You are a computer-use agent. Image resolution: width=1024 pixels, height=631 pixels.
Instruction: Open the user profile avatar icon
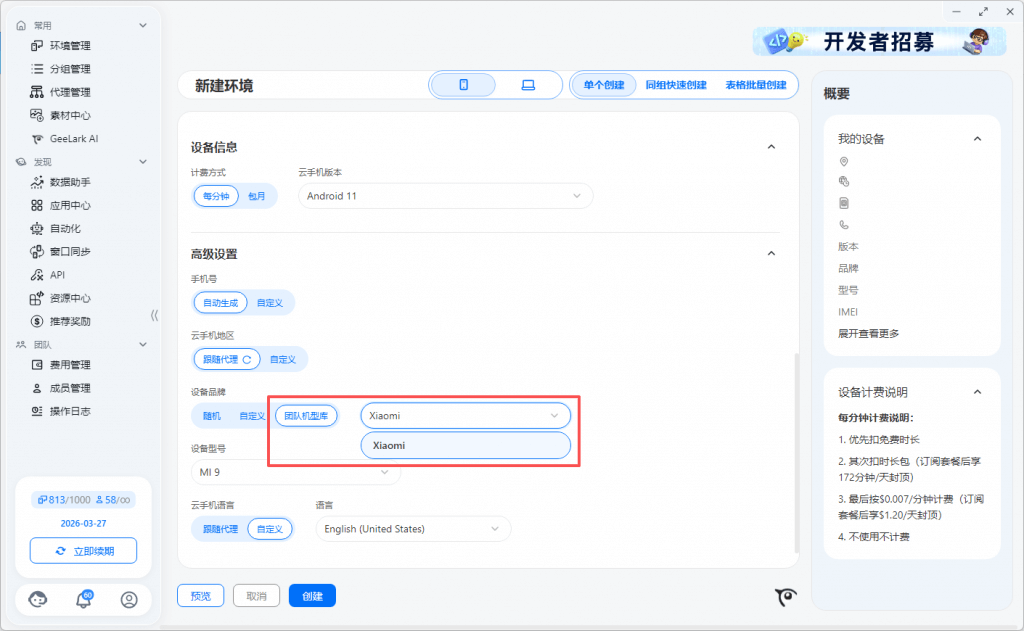[x=129, y=600]
